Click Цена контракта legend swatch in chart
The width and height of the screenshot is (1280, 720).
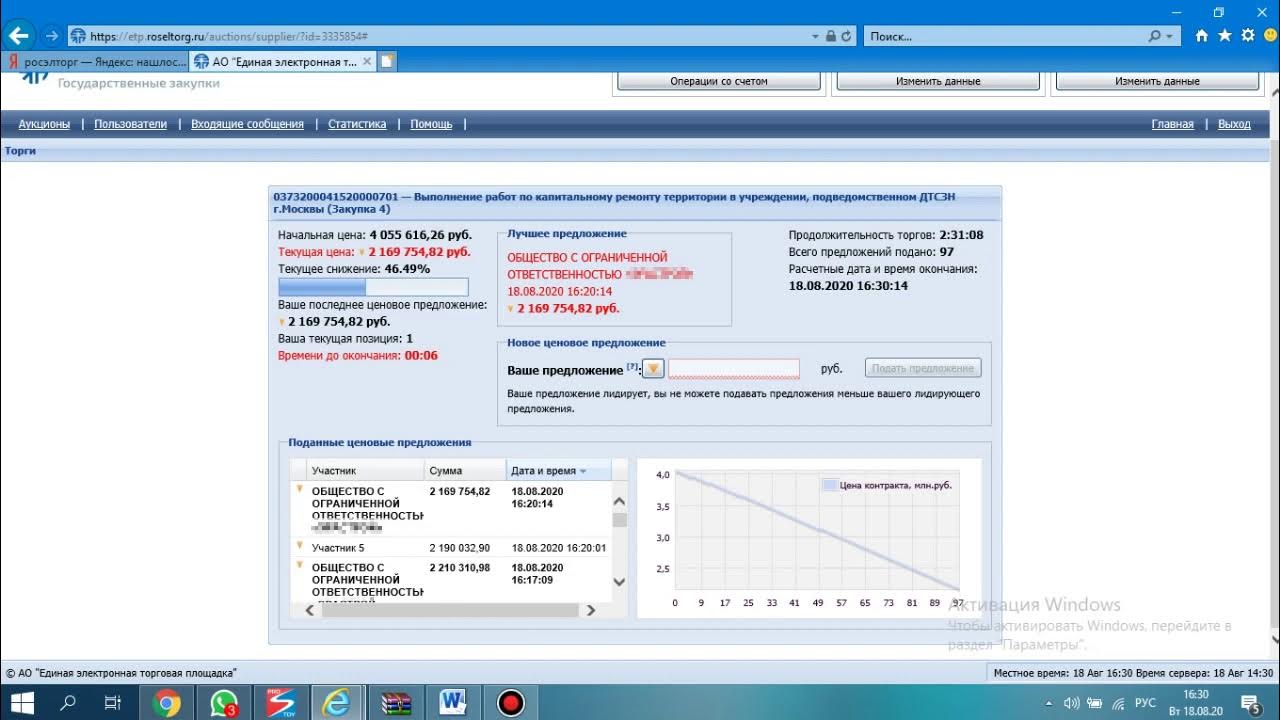point(829,485)
